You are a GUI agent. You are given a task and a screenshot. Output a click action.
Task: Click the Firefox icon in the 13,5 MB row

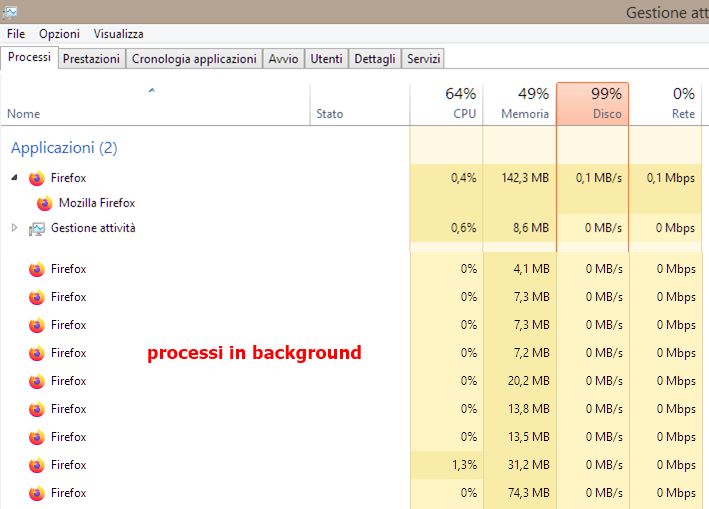click(37, 437)
